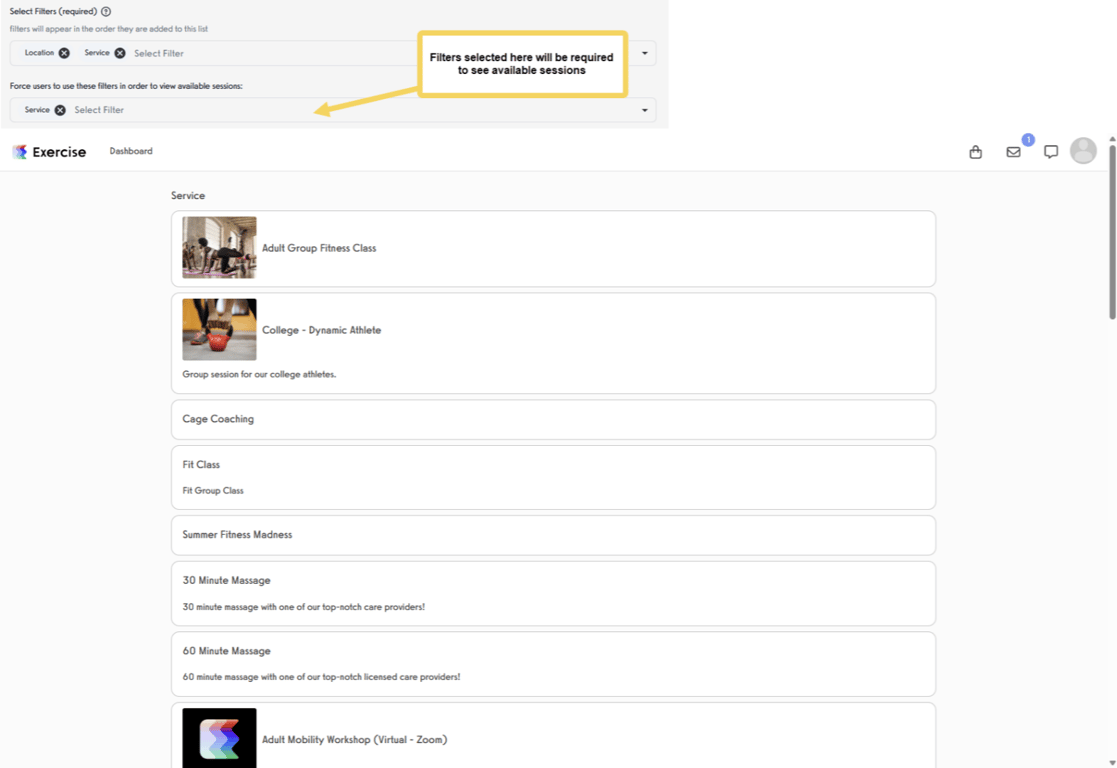
Task: Select Adult Mobility Workshop (Virtual - Zoom)
Action: [554, 735]
